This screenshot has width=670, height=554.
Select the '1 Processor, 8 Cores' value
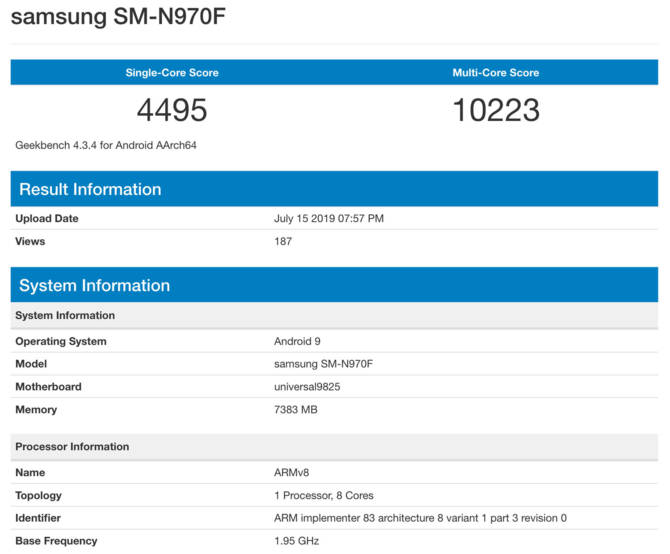click(x=324, y=495)
